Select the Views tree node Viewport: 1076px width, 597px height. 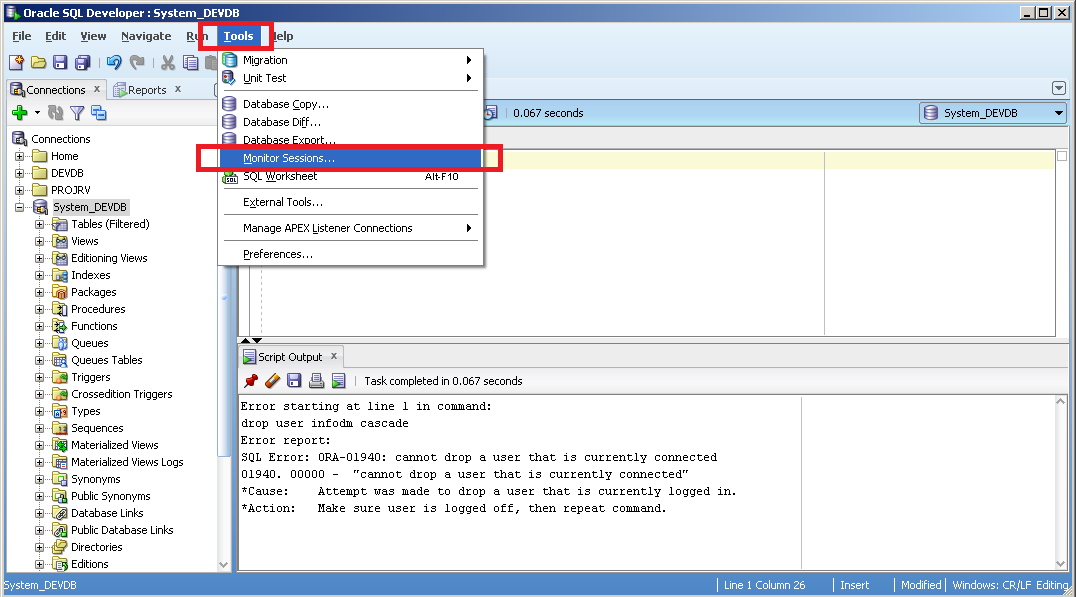84,242
